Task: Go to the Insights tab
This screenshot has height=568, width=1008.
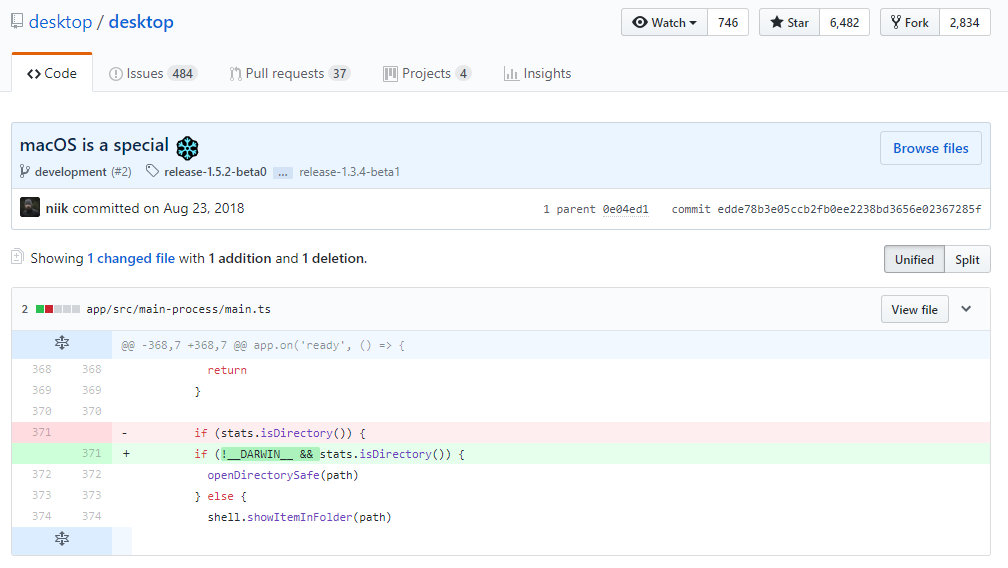Action: (x=537, y=73)
